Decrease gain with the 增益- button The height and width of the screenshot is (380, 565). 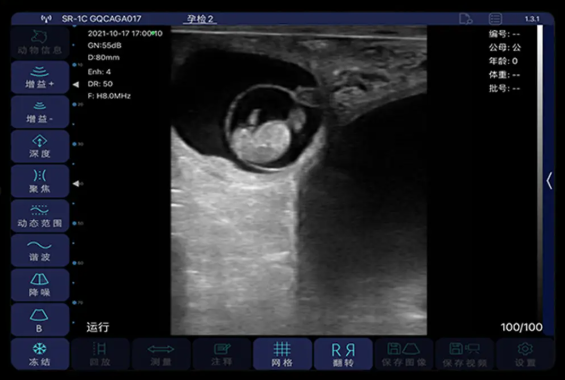(x=40, y=112)
